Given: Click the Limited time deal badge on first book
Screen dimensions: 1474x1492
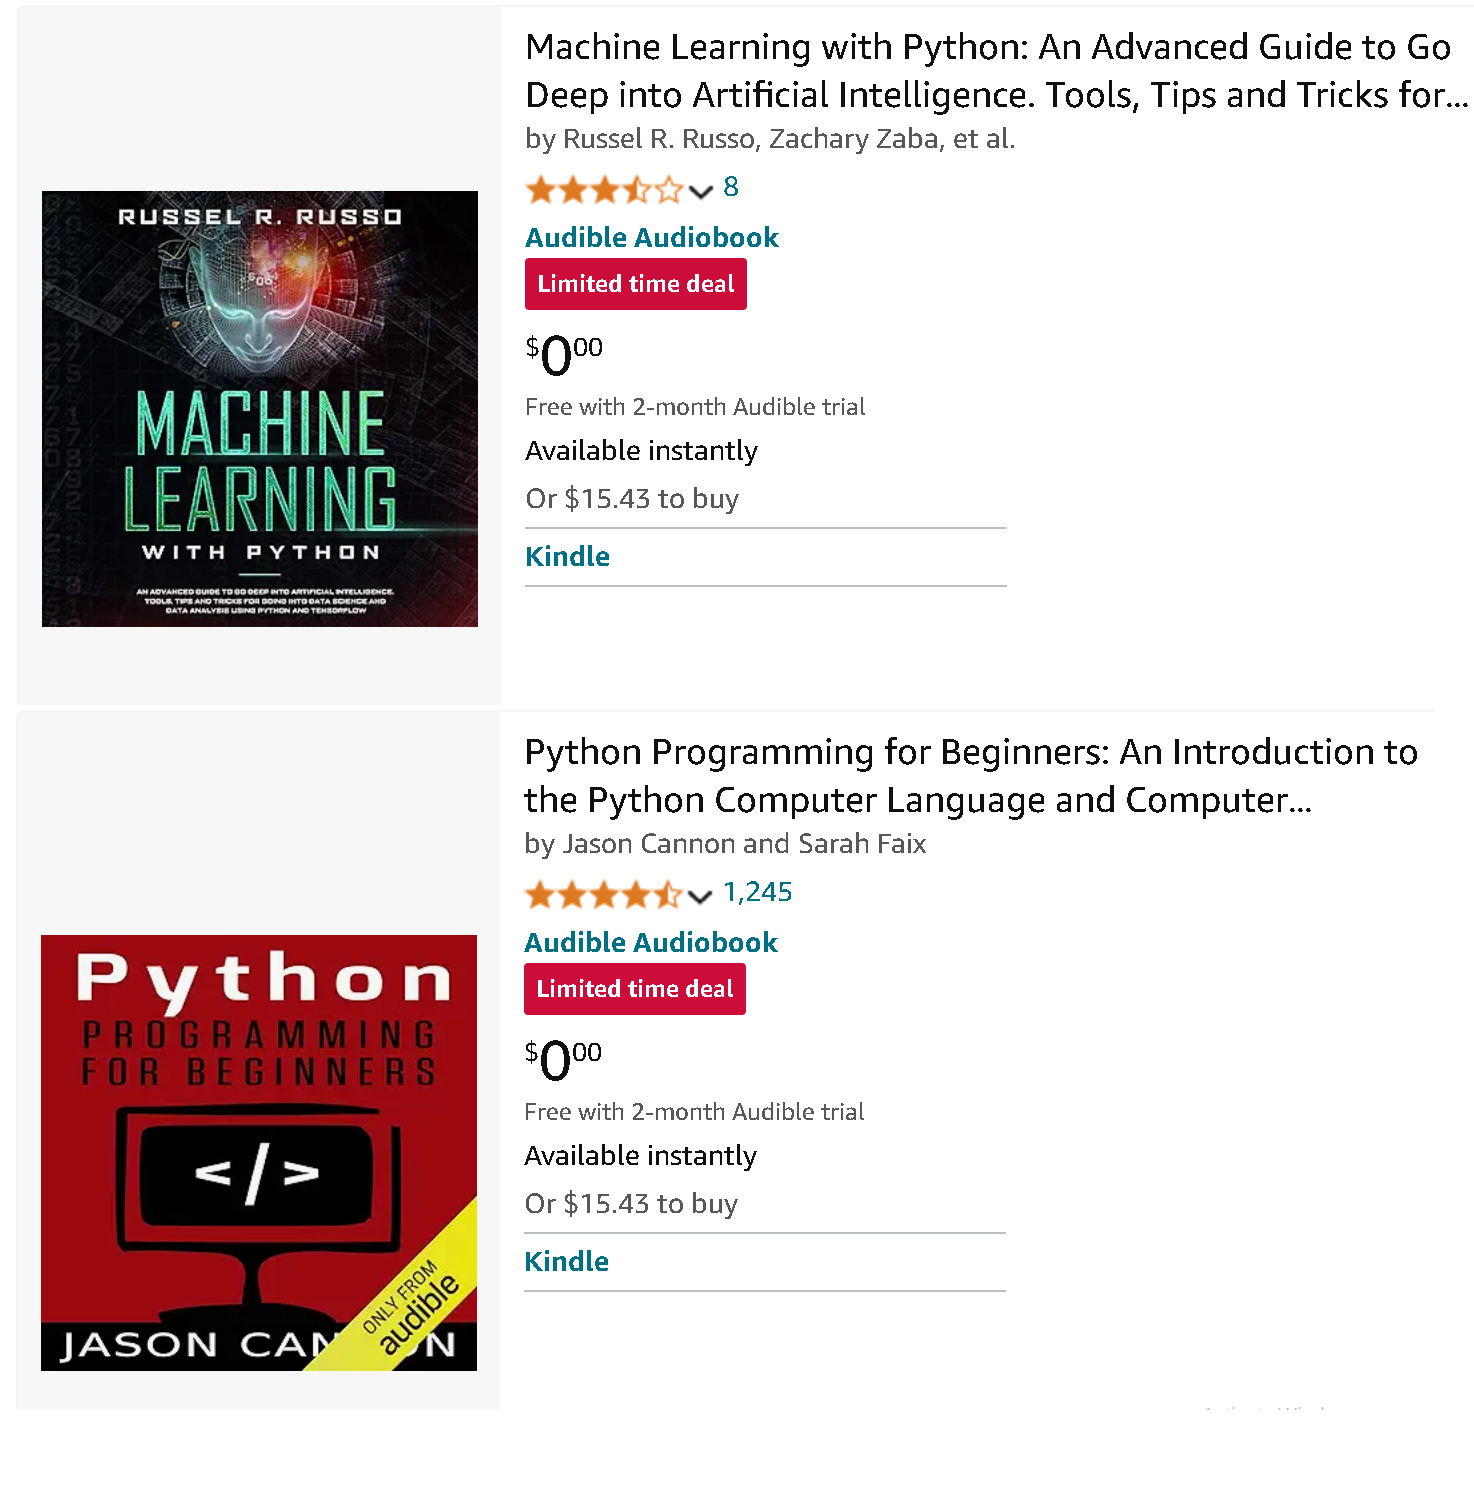Looking at the screenshot, I should [x=636, y=283].
